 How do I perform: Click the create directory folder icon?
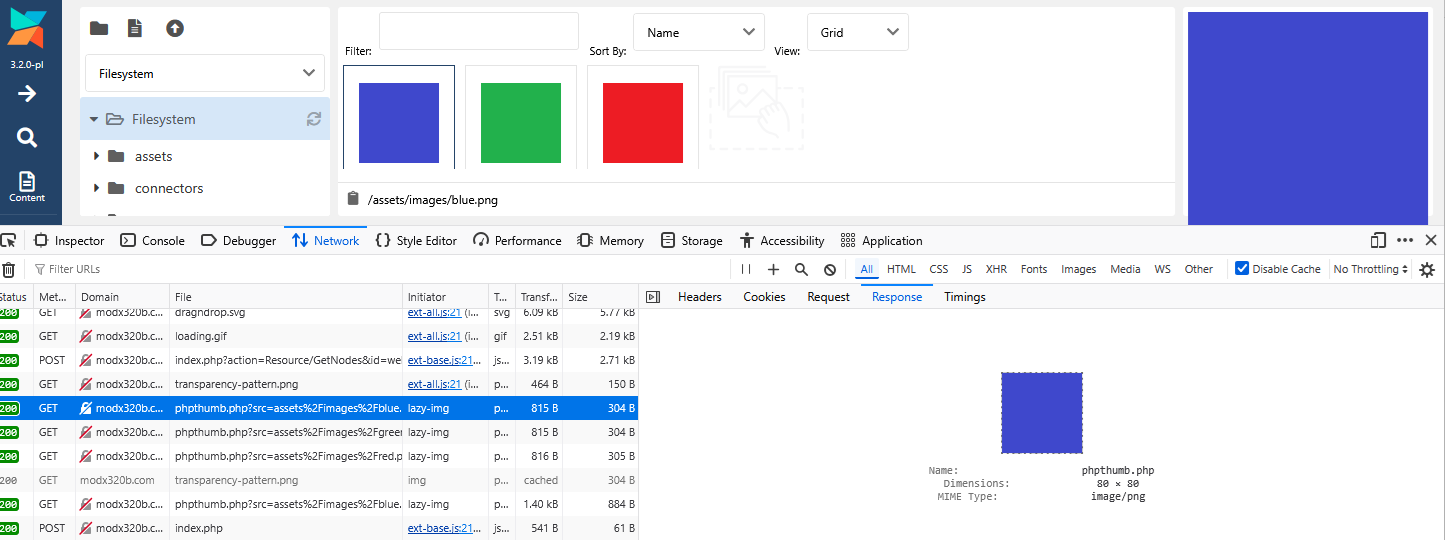(x=99, y=29)
